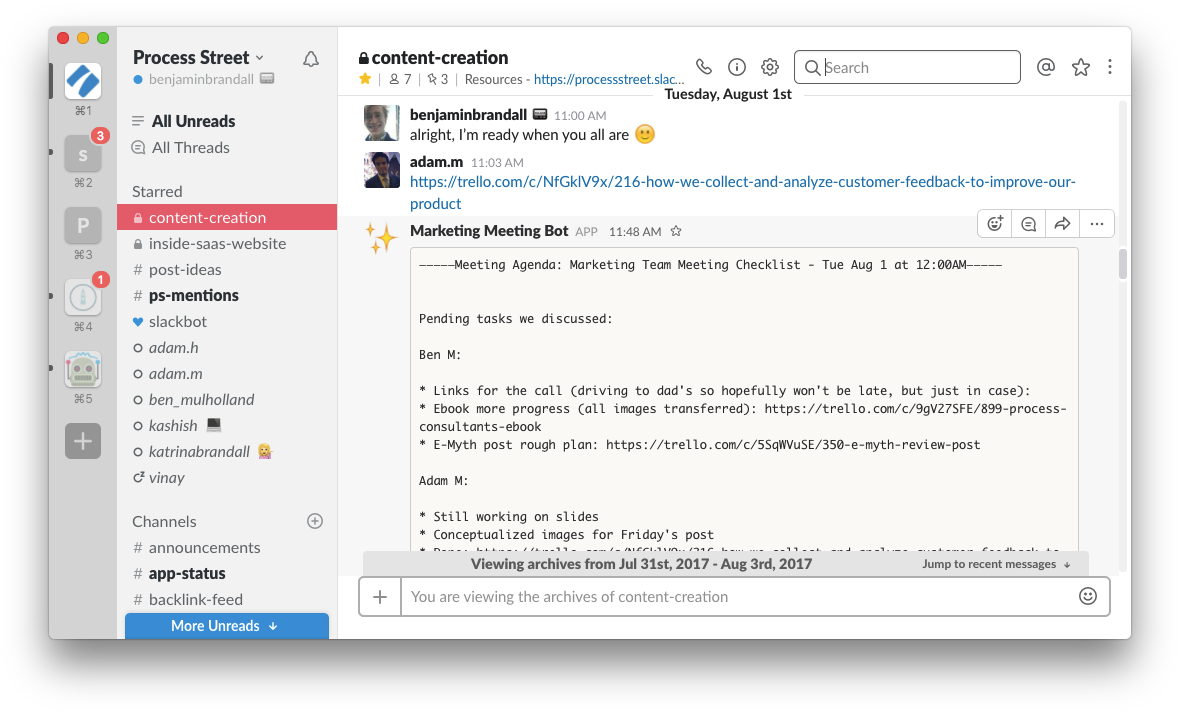The image size is (1179, 713).
Task: Open channel settings gear
Action: (770, 66)
